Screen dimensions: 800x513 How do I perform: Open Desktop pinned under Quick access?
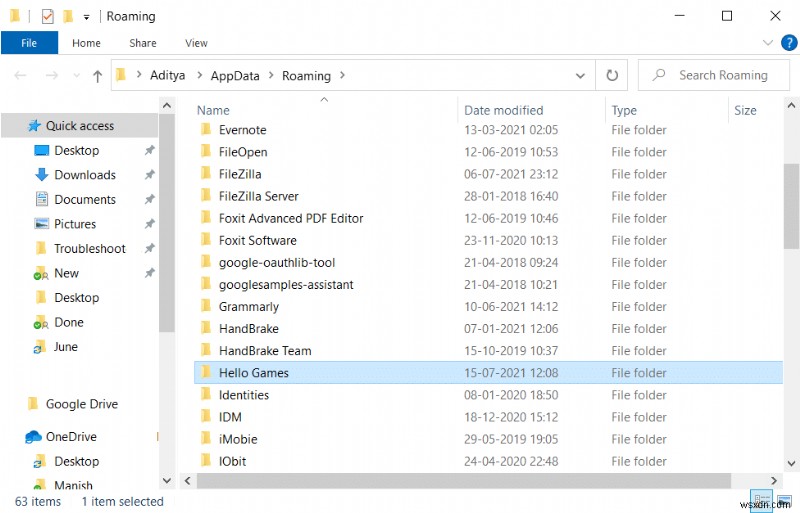pos(77,151)
